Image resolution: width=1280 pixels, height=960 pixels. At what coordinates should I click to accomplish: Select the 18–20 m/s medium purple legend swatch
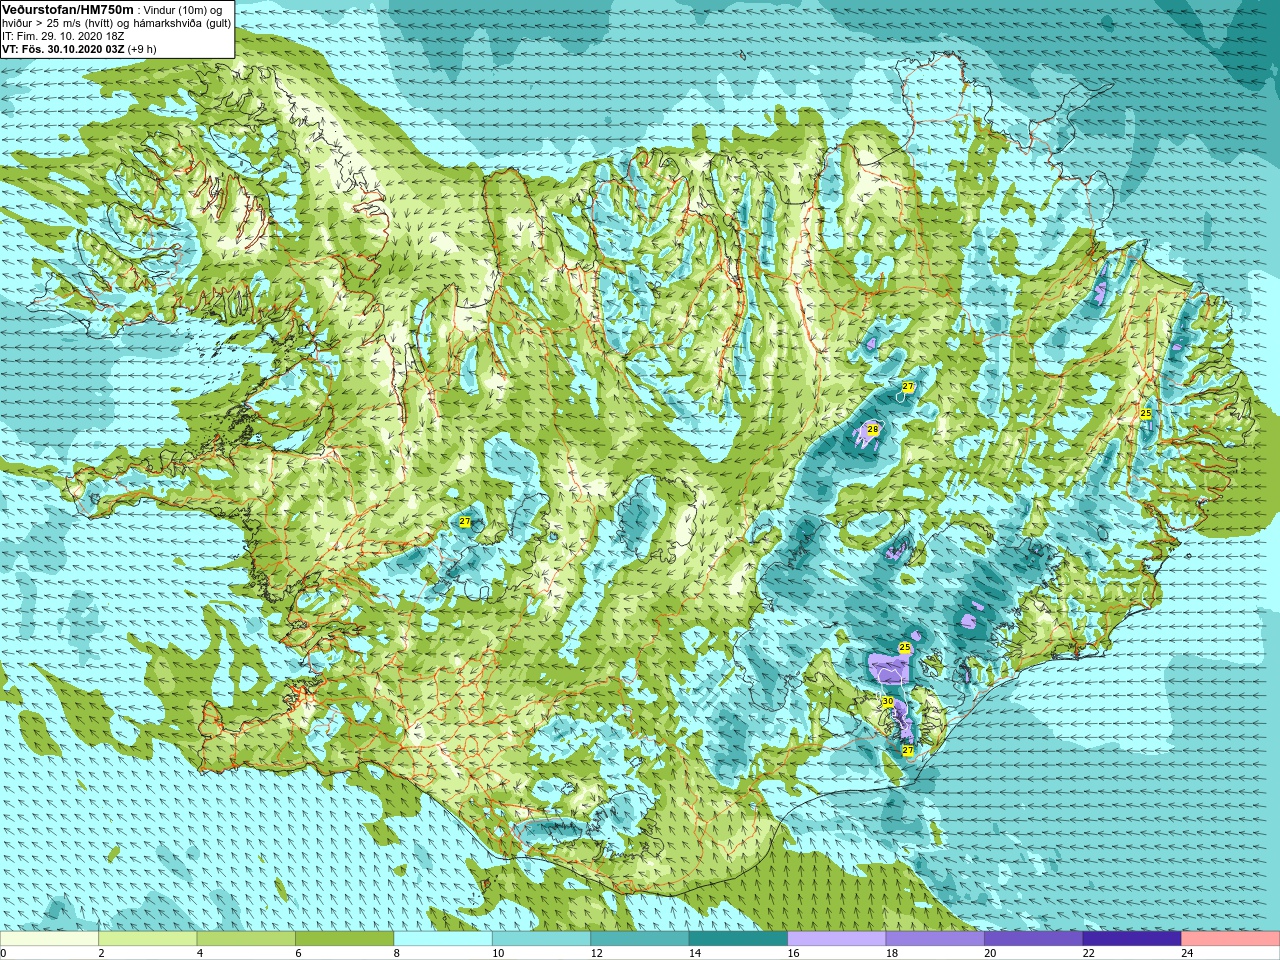coord(935,939)
